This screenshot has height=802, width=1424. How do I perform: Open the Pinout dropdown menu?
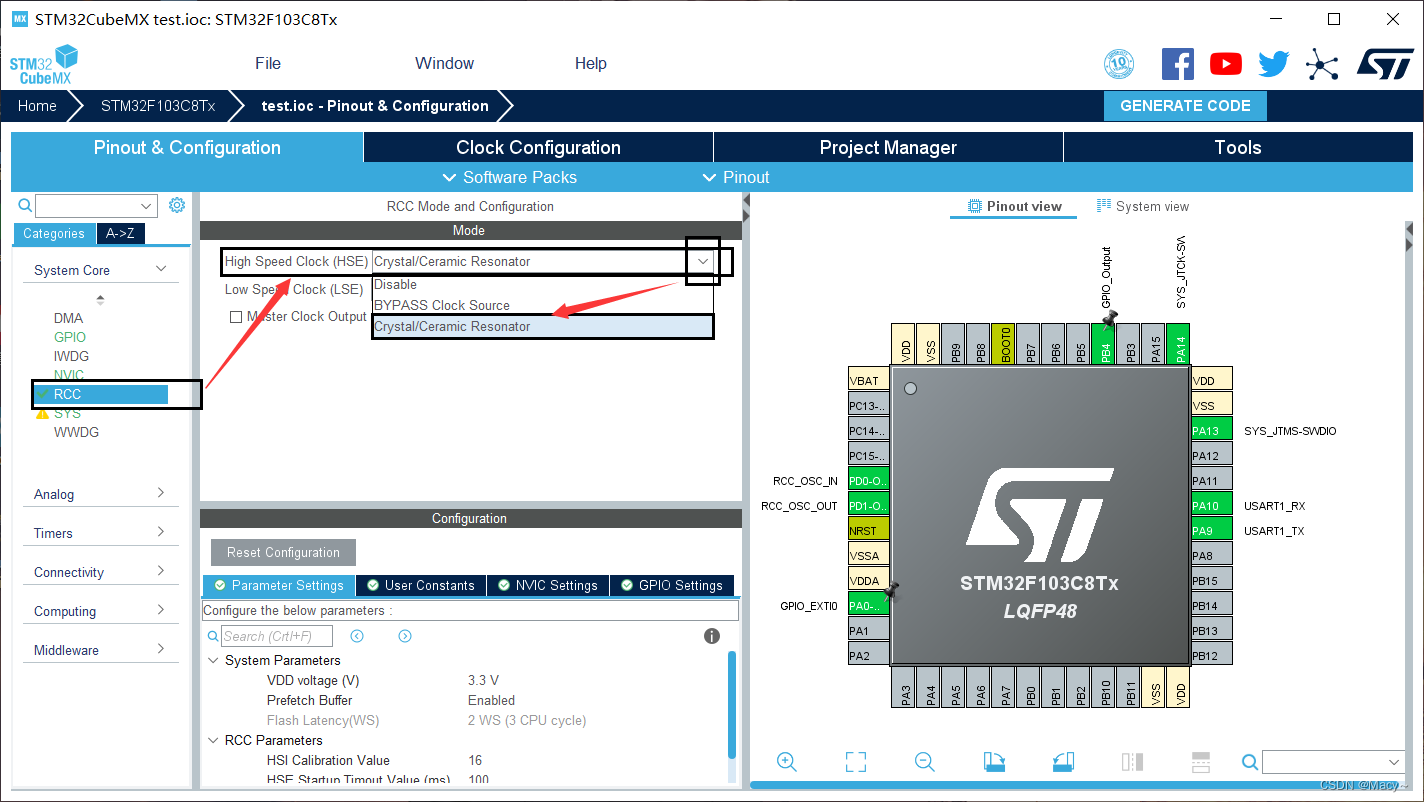pos(736,177)
